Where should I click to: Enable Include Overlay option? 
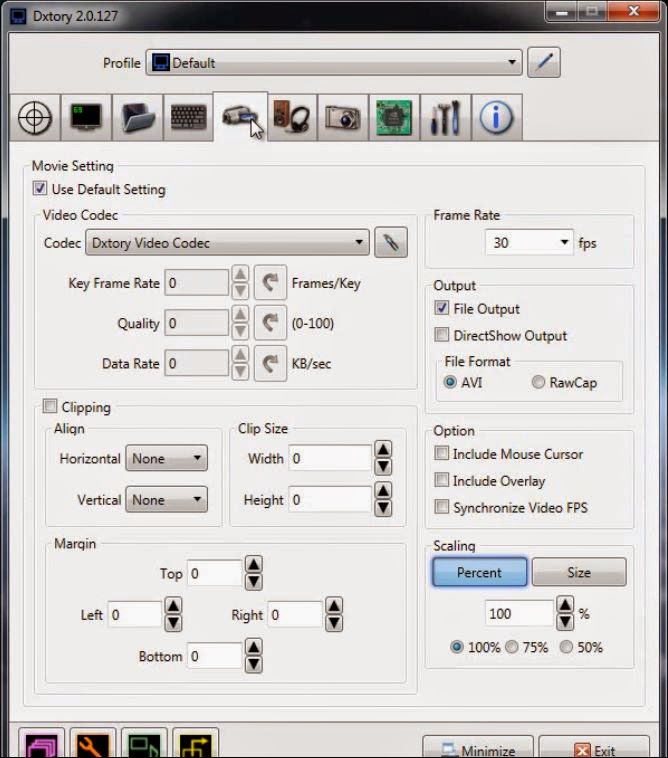(x=441, y=480)
